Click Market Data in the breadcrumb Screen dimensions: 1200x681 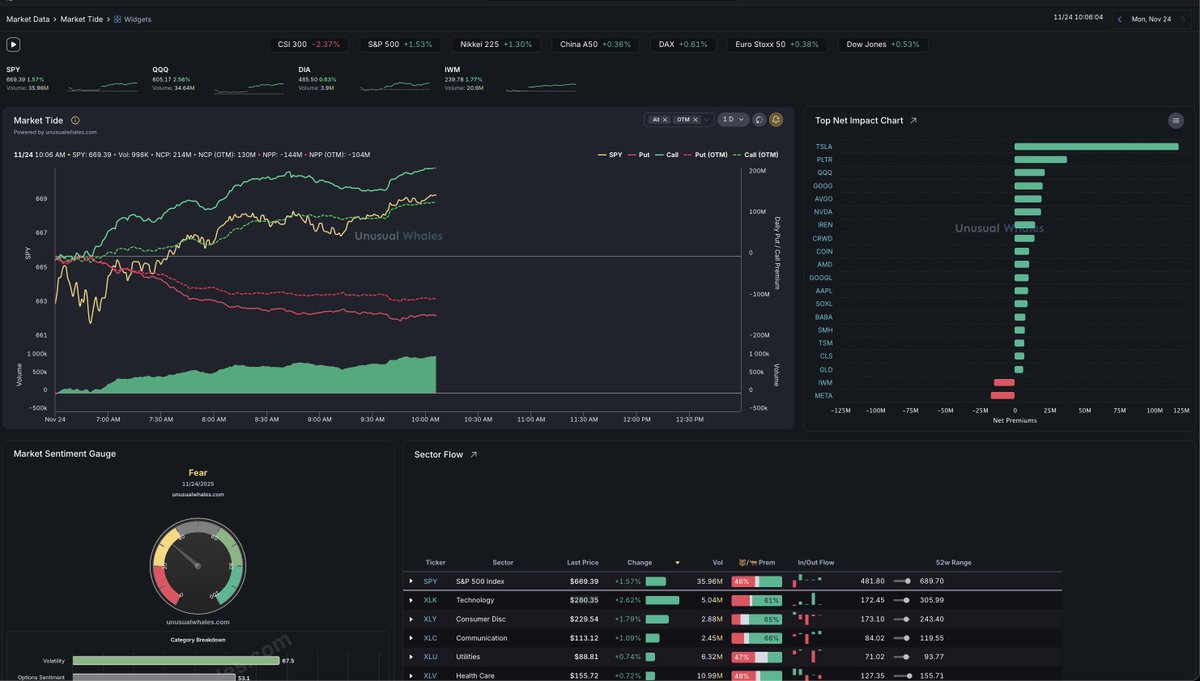29,19
